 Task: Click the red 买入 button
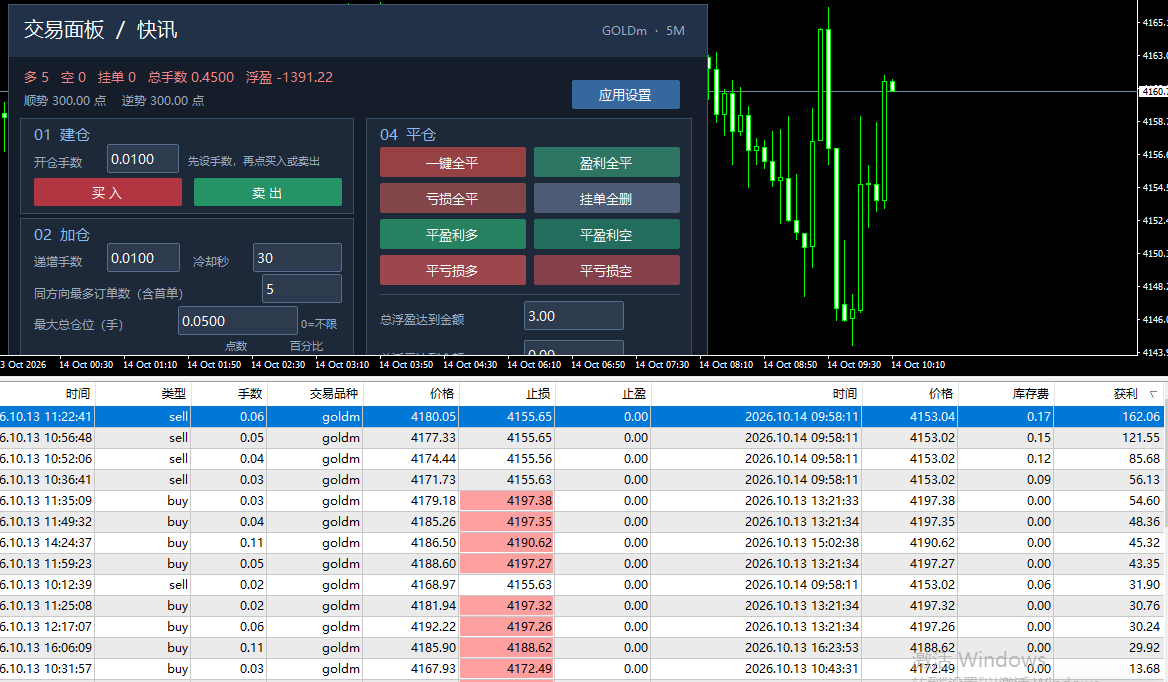click(x=108, y=192)
